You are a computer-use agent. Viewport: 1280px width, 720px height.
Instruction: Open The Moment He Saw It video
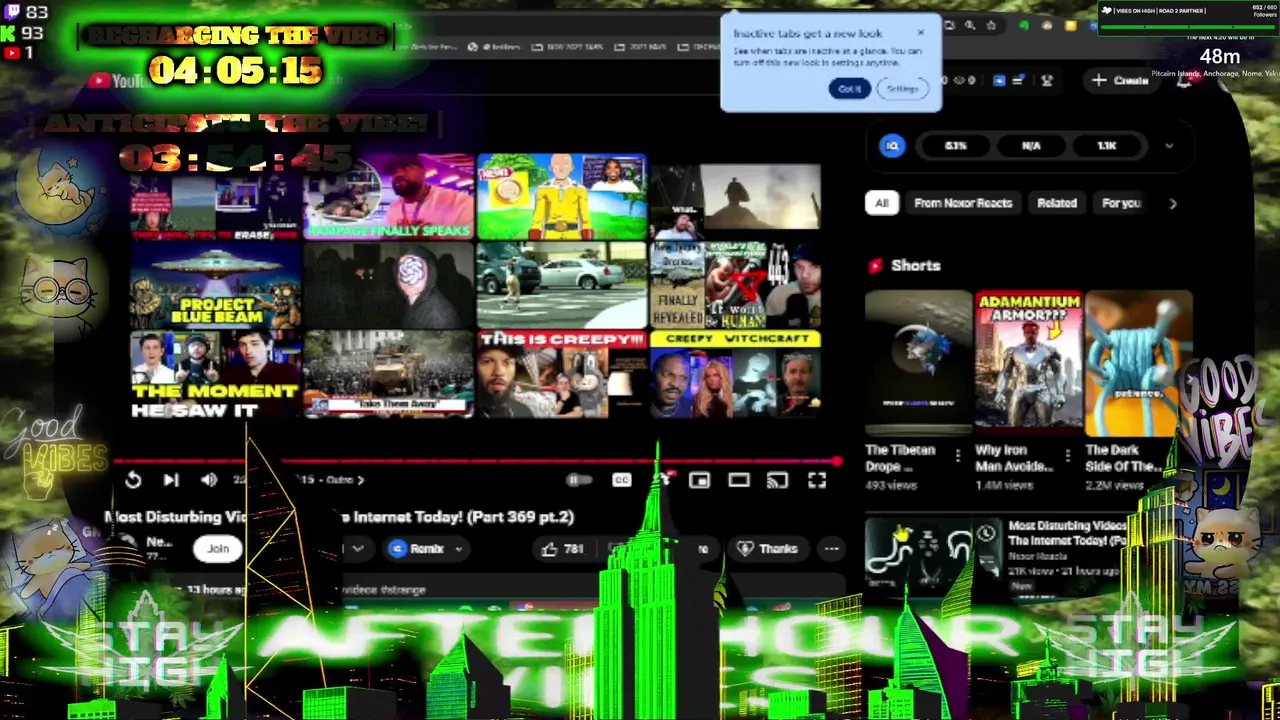216,374
